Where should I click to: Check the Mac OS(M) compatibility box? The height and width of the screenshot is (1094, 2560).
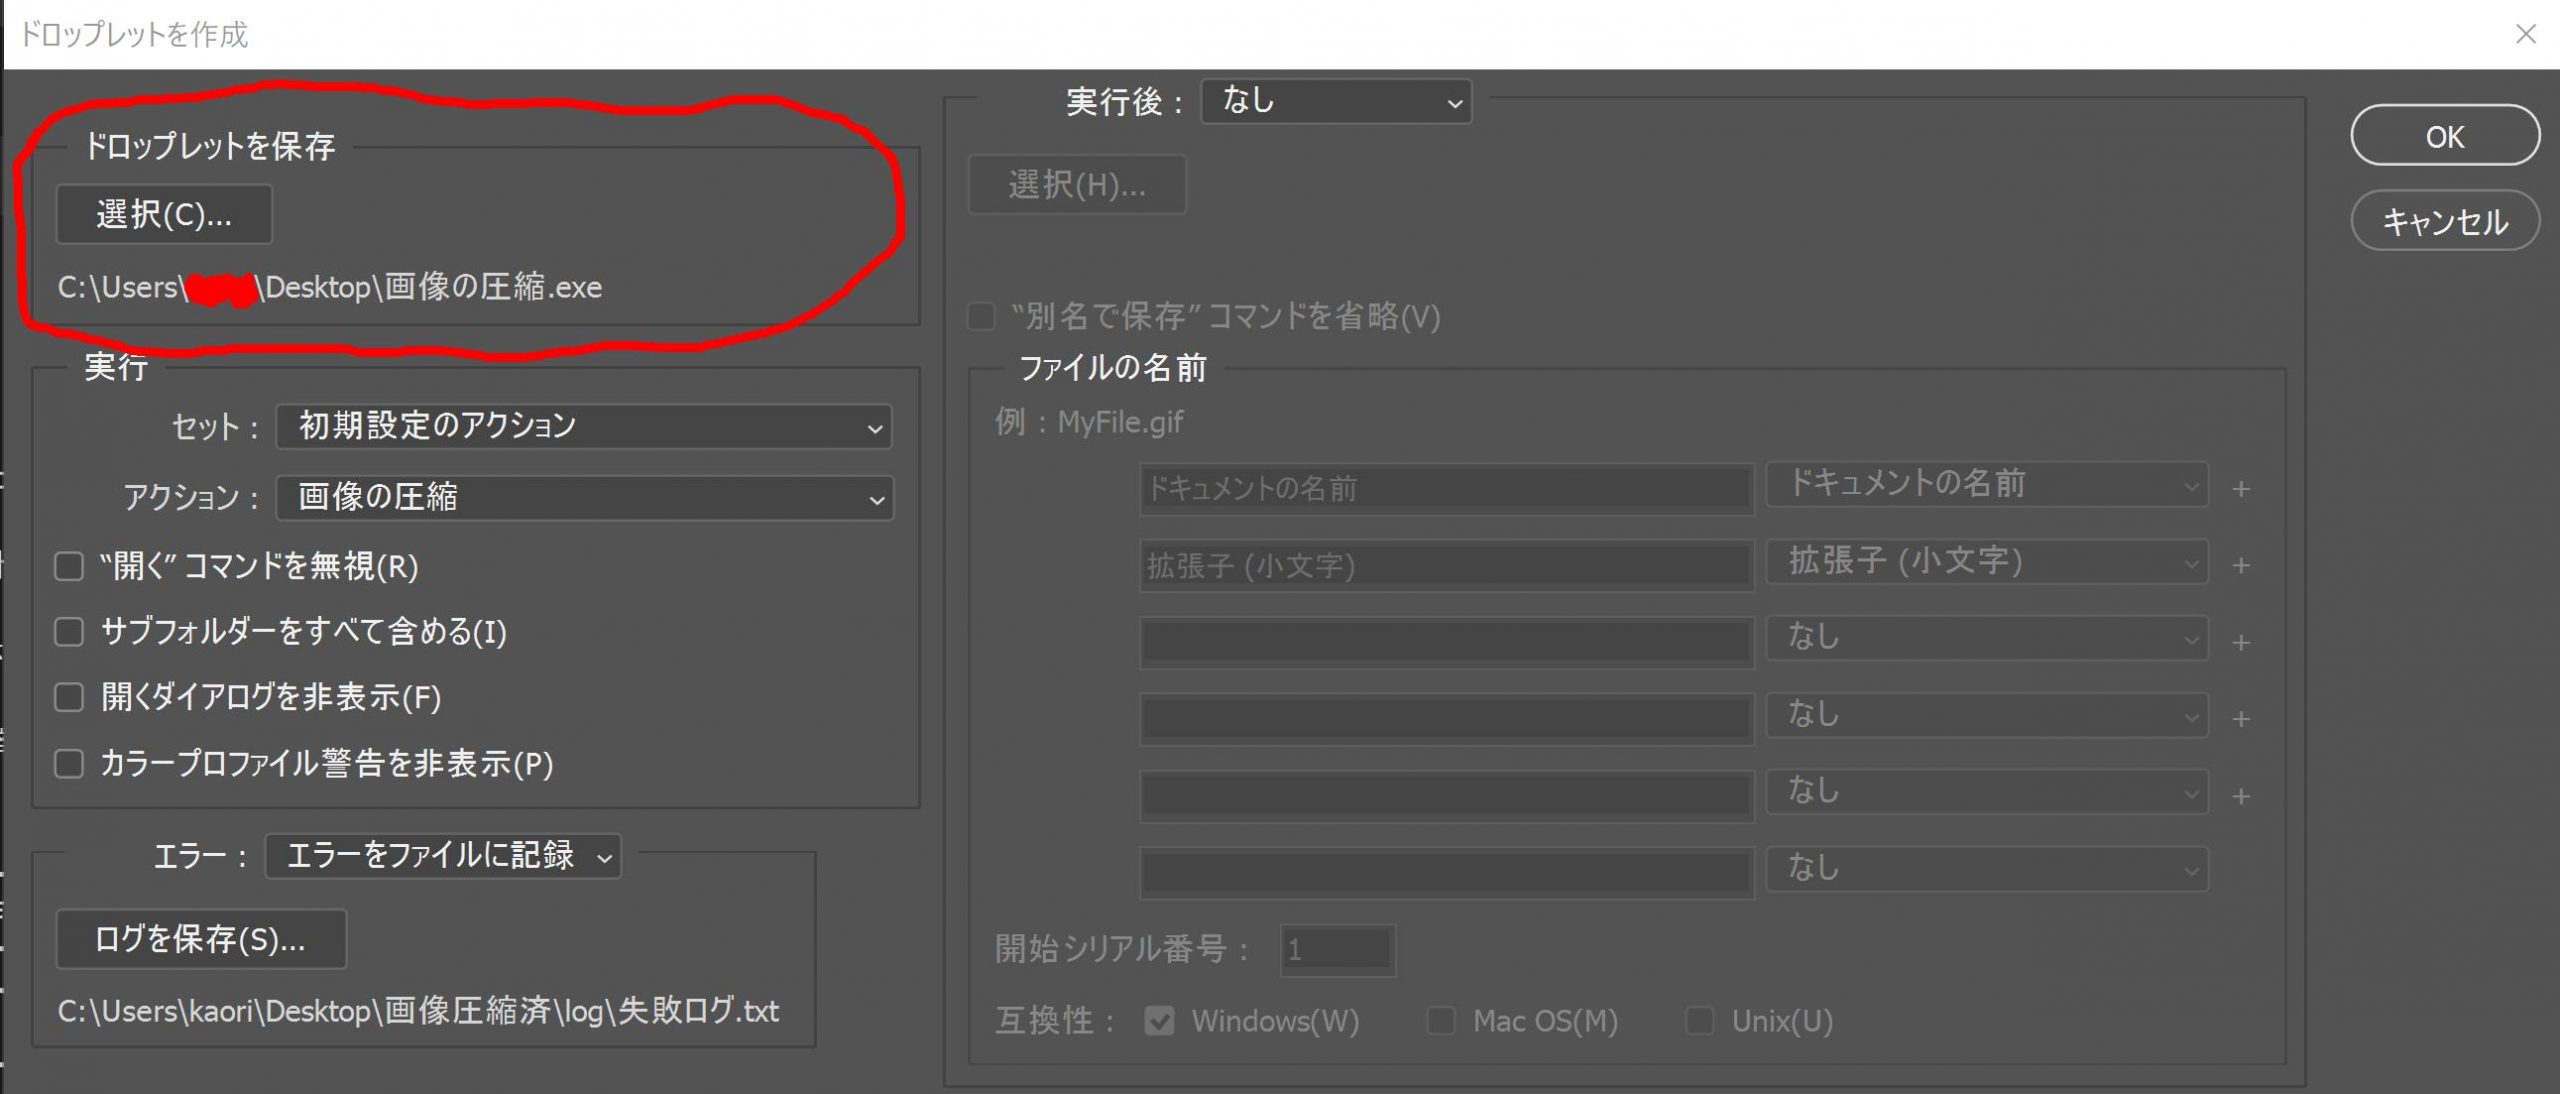point(1441,1021)
